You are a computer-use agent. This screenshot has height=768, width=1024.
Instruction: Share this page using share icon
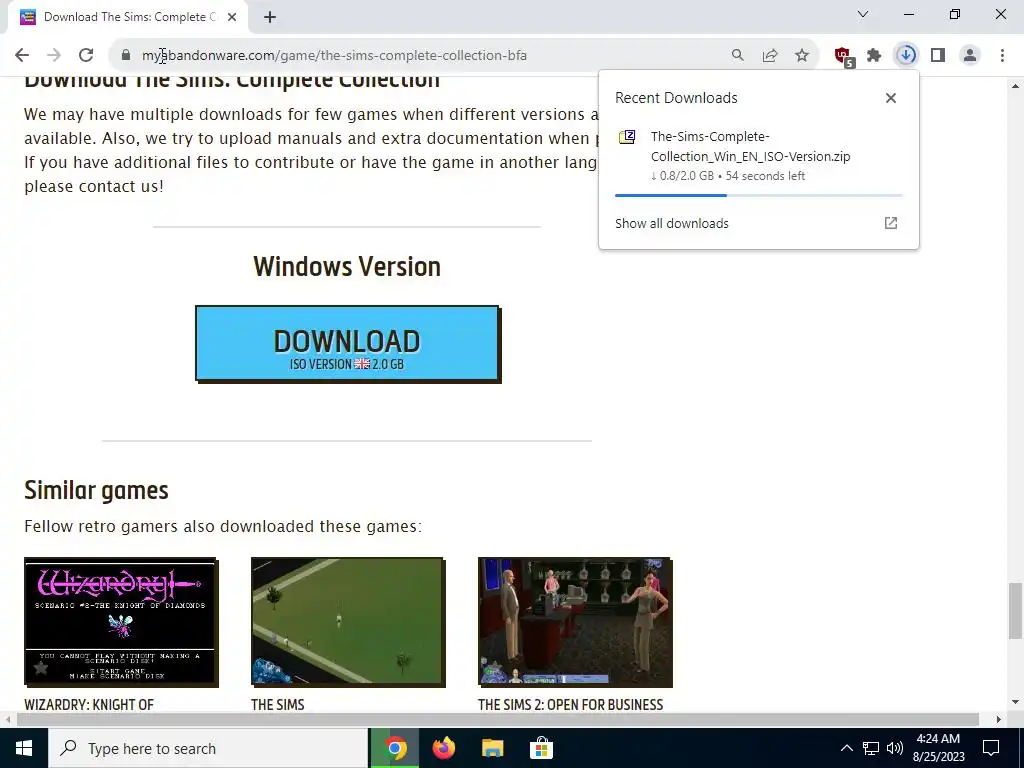[770, 56]
